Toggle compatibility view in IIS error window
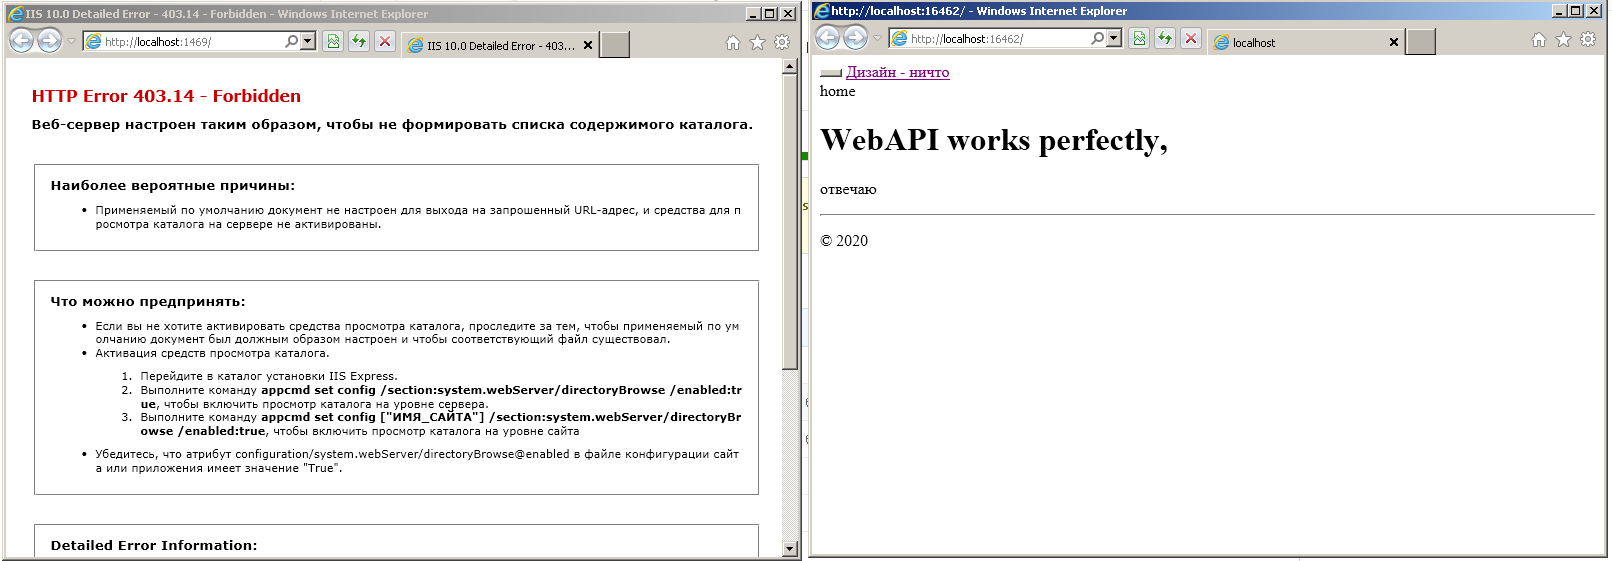 click(x=333, y=41)
